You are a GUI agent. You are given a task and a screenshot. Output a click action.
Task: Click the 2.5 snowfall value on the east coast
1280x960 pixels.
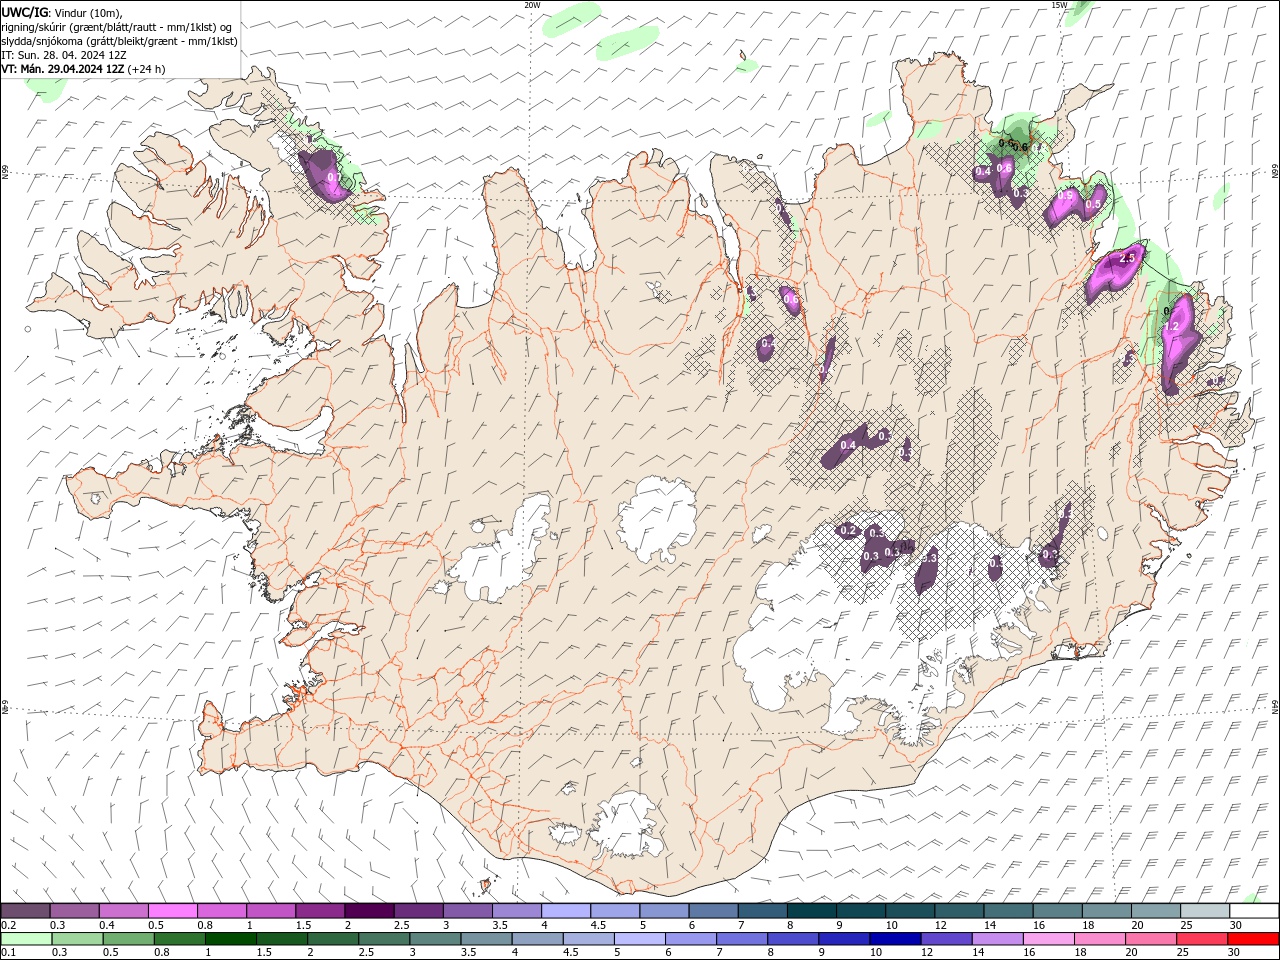[1128, 258]
